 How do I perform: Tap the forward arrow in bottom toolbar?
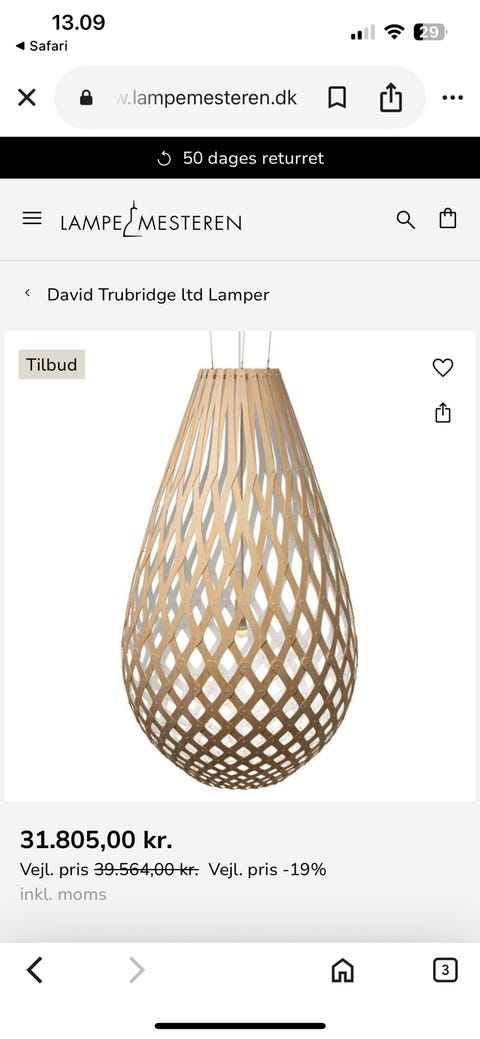point(136,970)
